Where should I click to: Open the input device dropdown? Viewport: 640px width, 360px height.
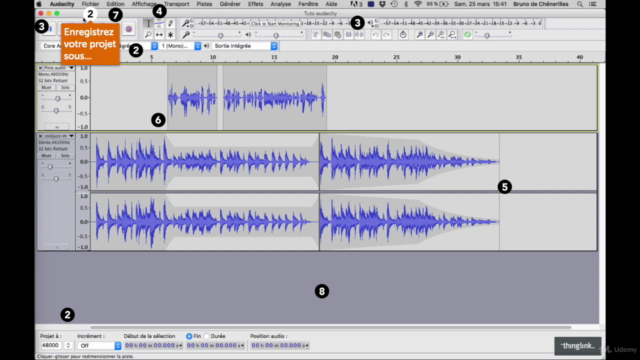154,46
